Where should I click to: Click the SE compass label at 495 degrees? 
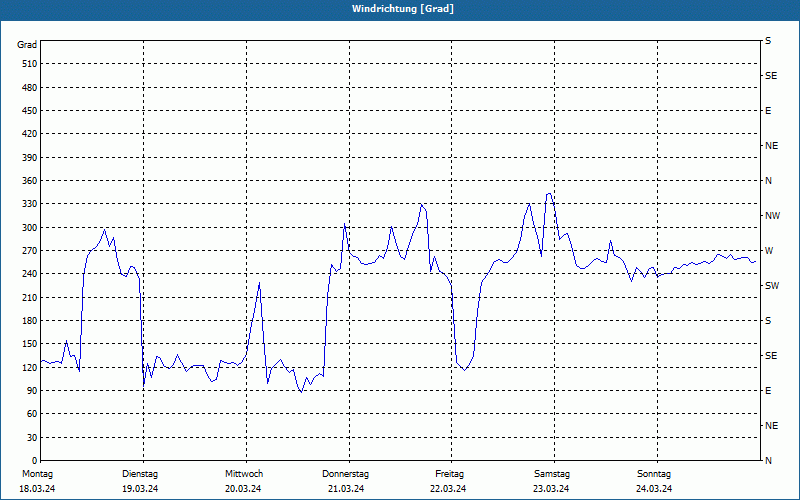click(771, 76)
